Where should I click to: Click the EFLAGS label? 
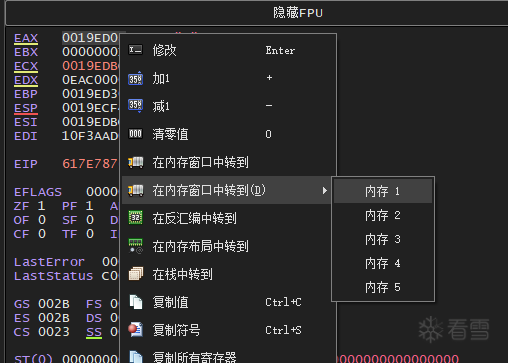point(38,192)
